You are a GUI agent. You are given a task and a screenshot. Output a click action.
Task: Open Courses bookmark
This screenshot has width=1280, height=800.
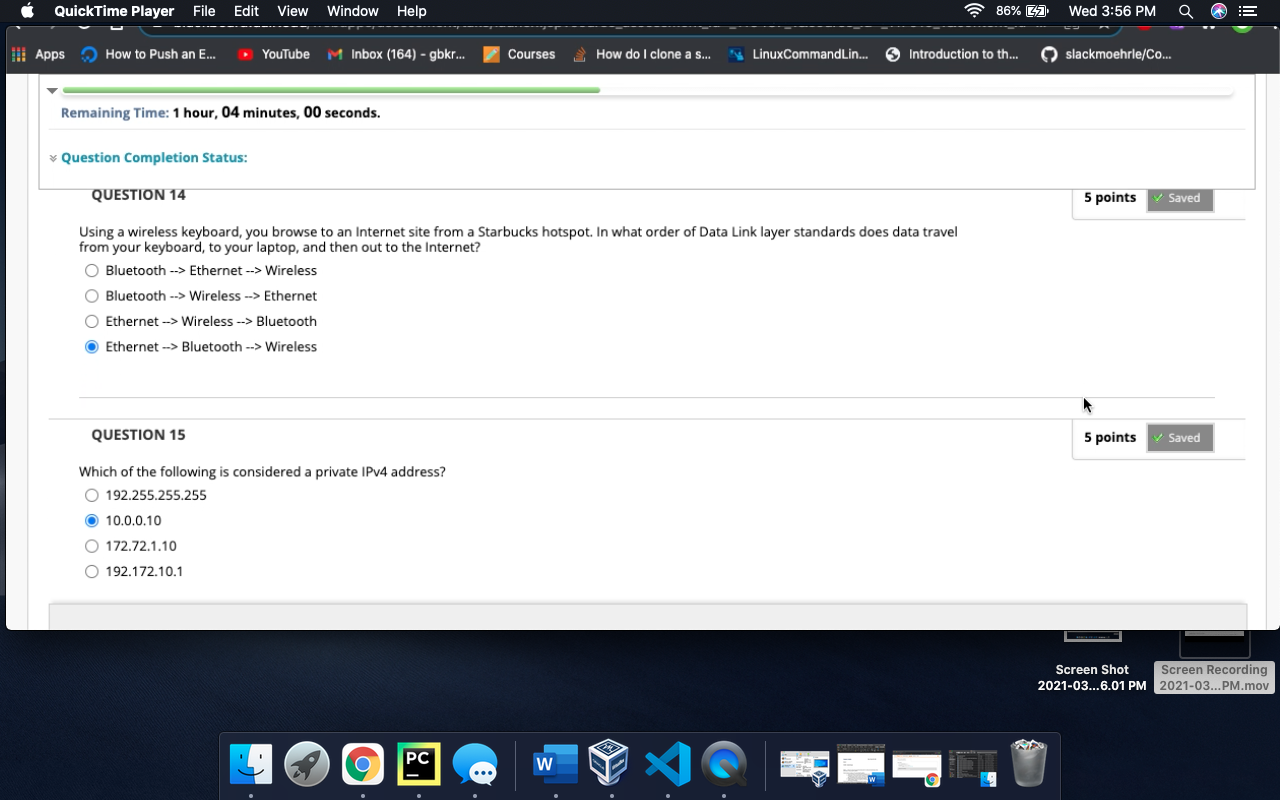(519, 54)
